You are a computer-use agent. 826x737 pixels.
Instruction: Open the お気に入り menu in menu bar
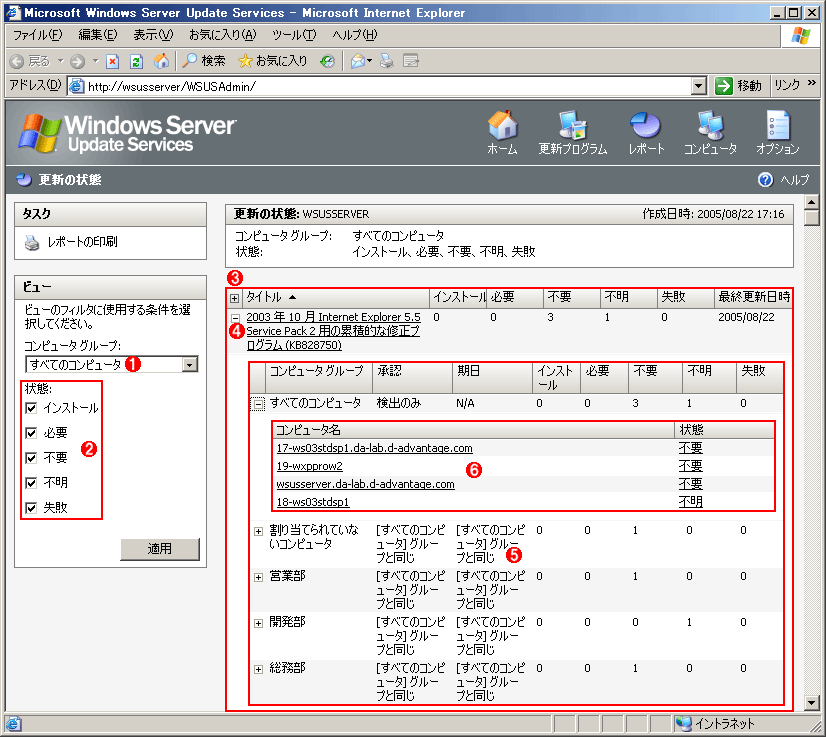coord(222,35)
